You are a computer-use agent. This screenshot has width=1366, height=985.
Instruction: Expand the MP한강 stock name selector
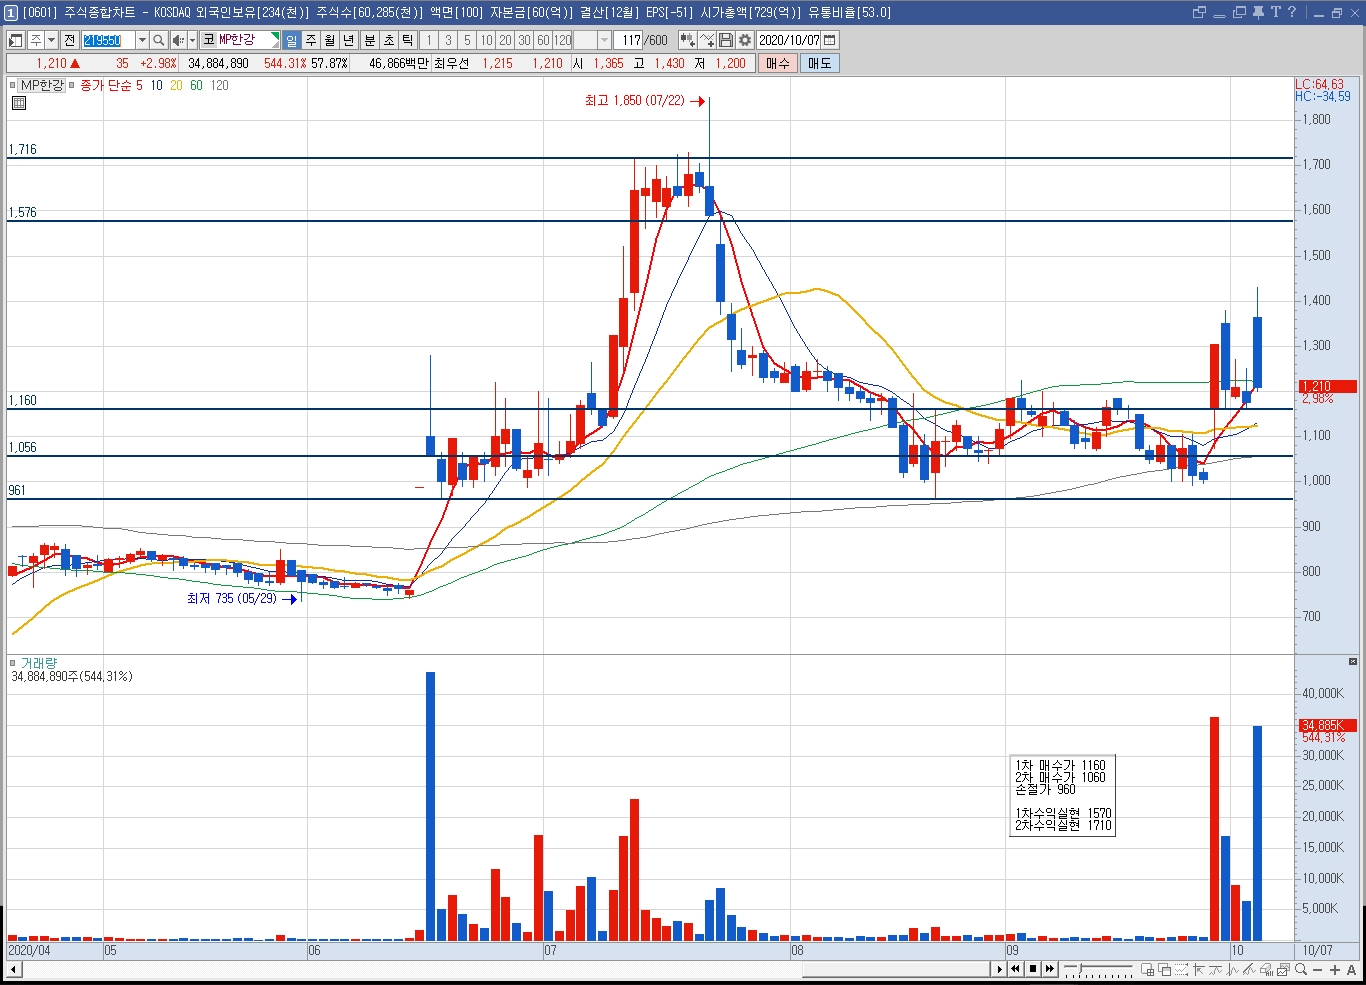tap(275, 40)
